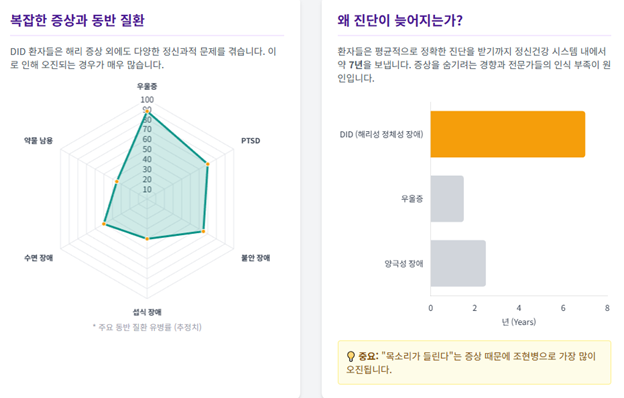Click the 불안 장애 data point on radar
Viewport: 624px width, 398px height.
(x=203, y=231)
